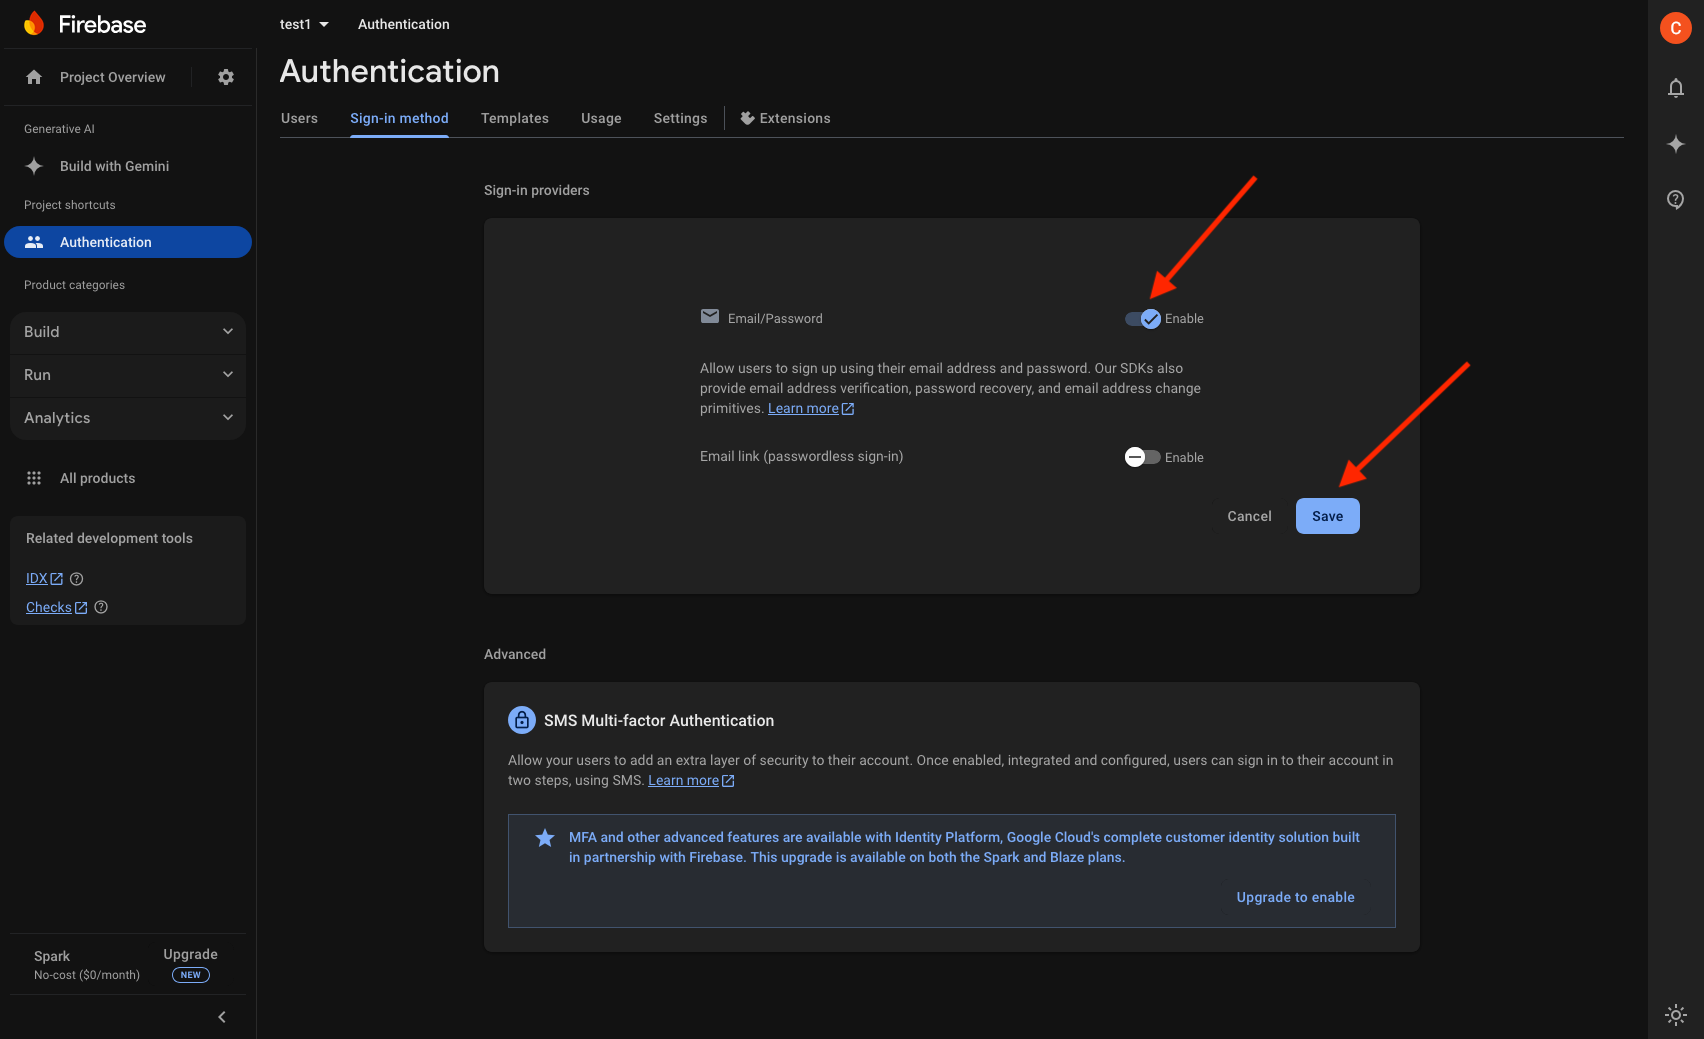The width and height of the screenshot is (1704, 1039).
Task: Expand the Analytics category
Action: pyautogui.click(x=128, y=418)
